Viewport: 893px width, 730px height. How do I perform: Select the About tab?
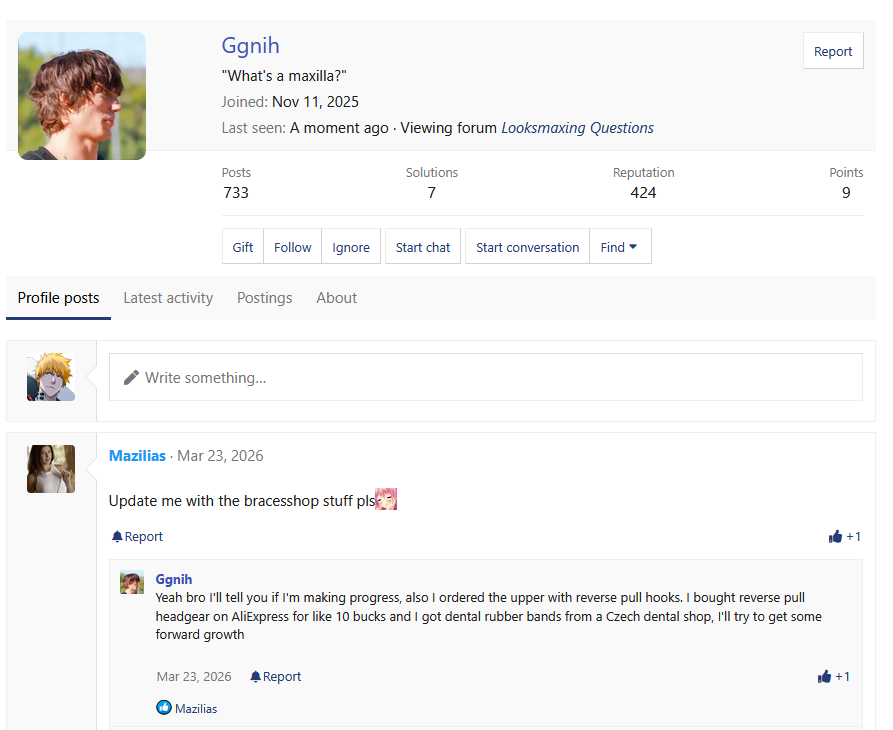(x=336, y=298)
